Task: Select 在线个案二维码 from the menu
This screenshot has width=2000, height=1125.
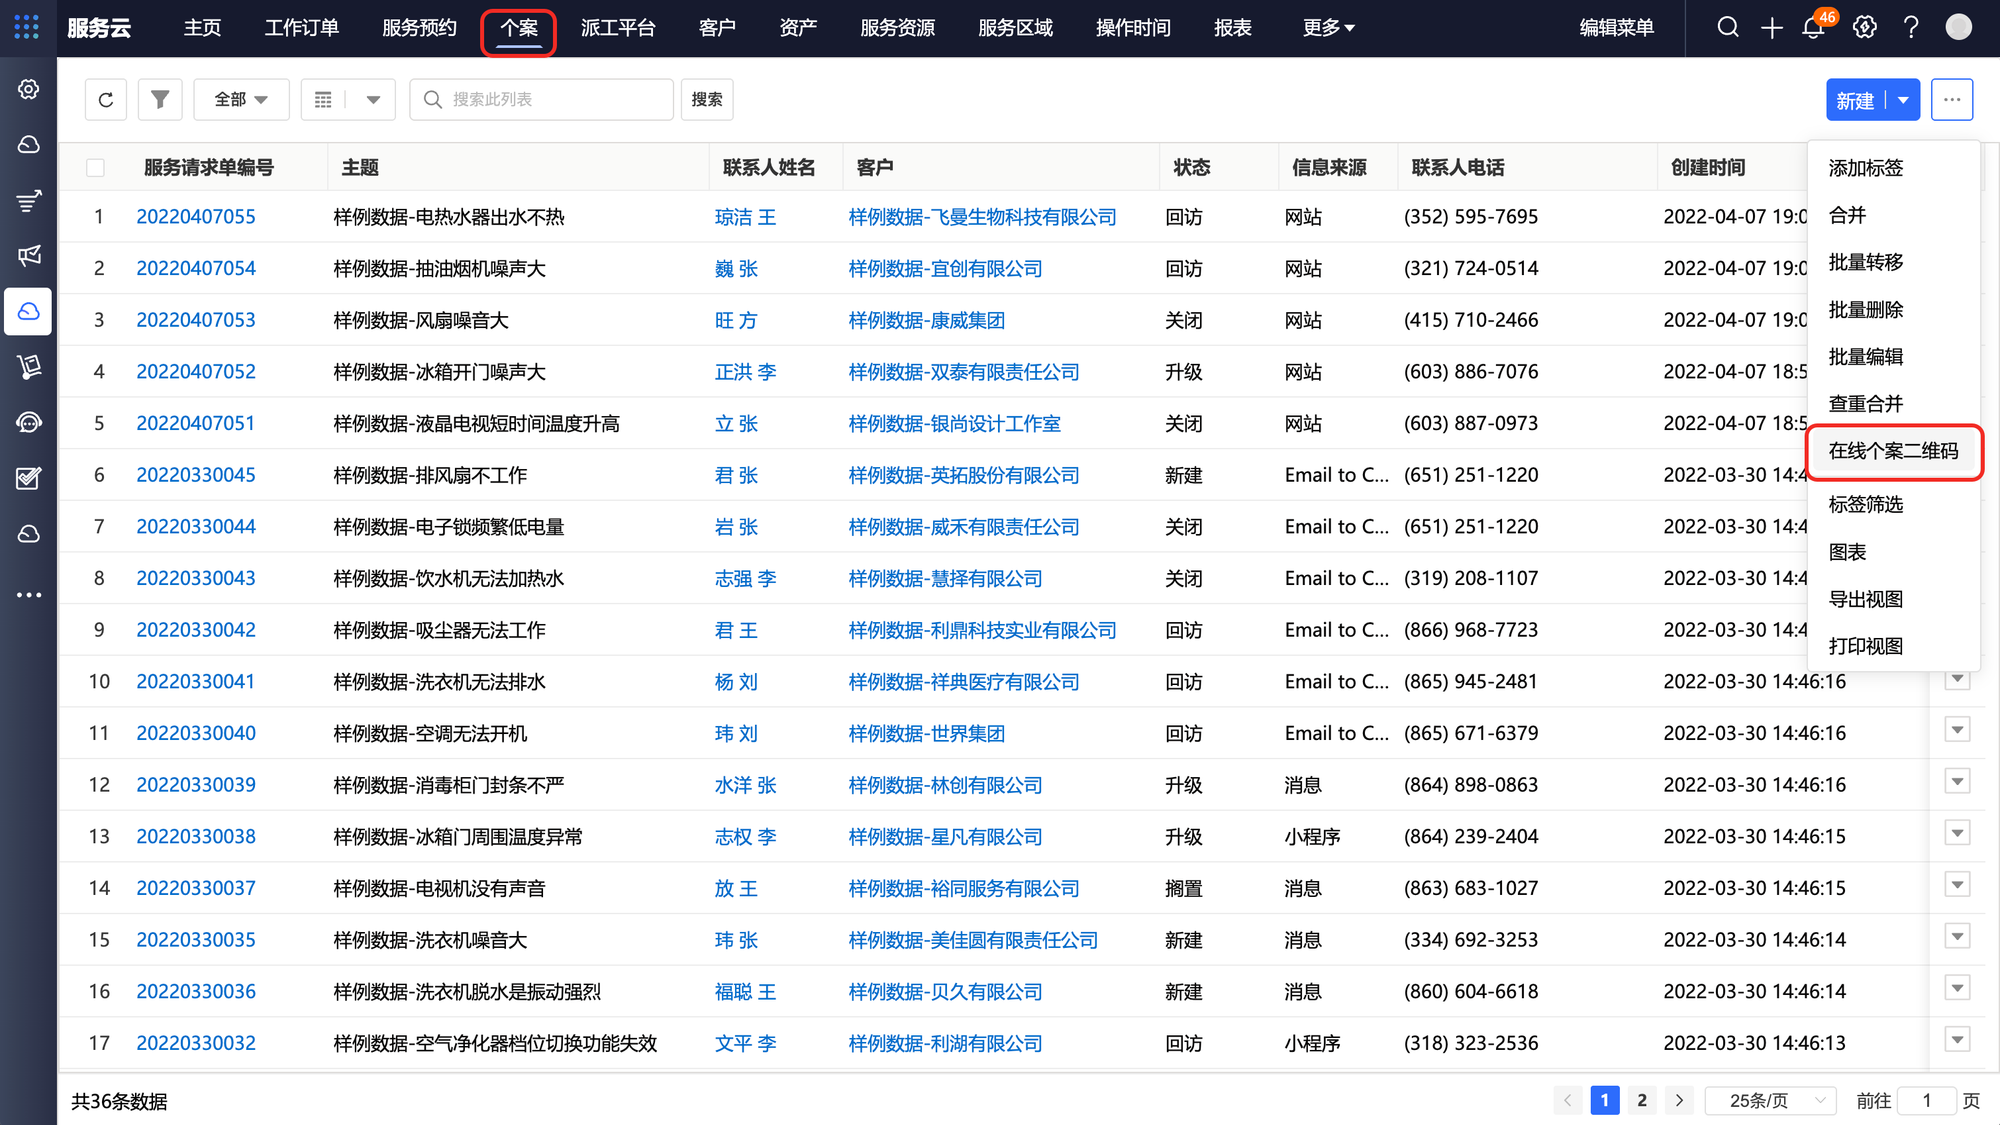Action: (1893, 451)
